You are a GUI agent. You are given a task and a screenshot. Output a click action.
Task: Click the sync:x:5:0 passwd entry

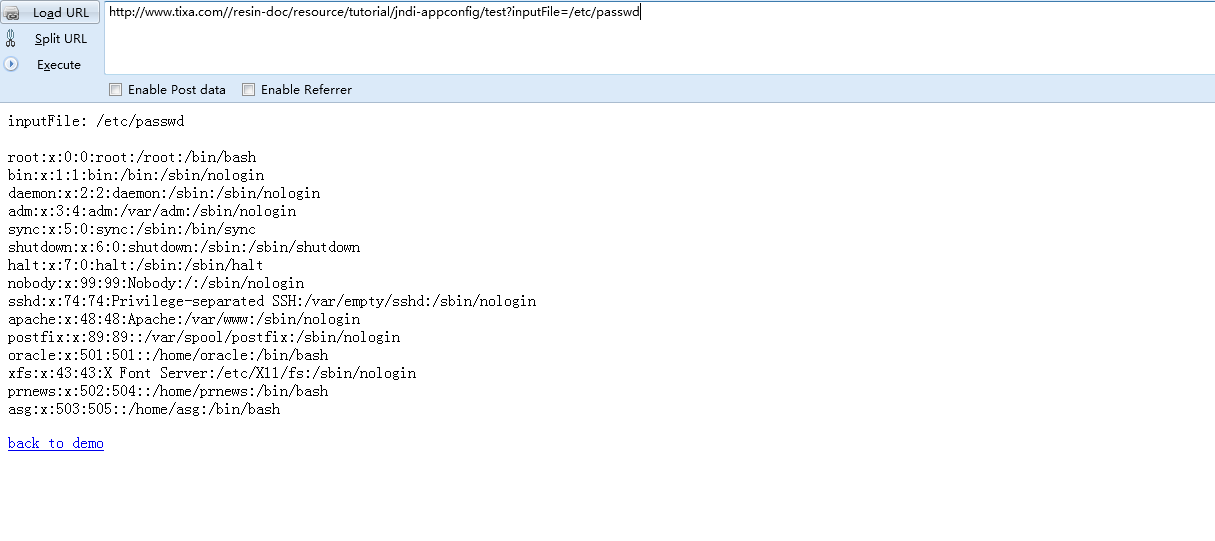pyautogui.click(x=132, y=229)
